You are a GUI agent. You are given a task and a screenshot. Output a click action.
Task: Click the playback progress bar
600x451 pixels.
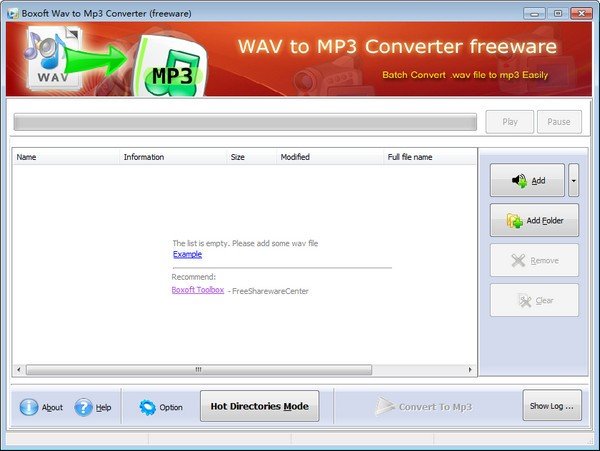pos(245,122)
